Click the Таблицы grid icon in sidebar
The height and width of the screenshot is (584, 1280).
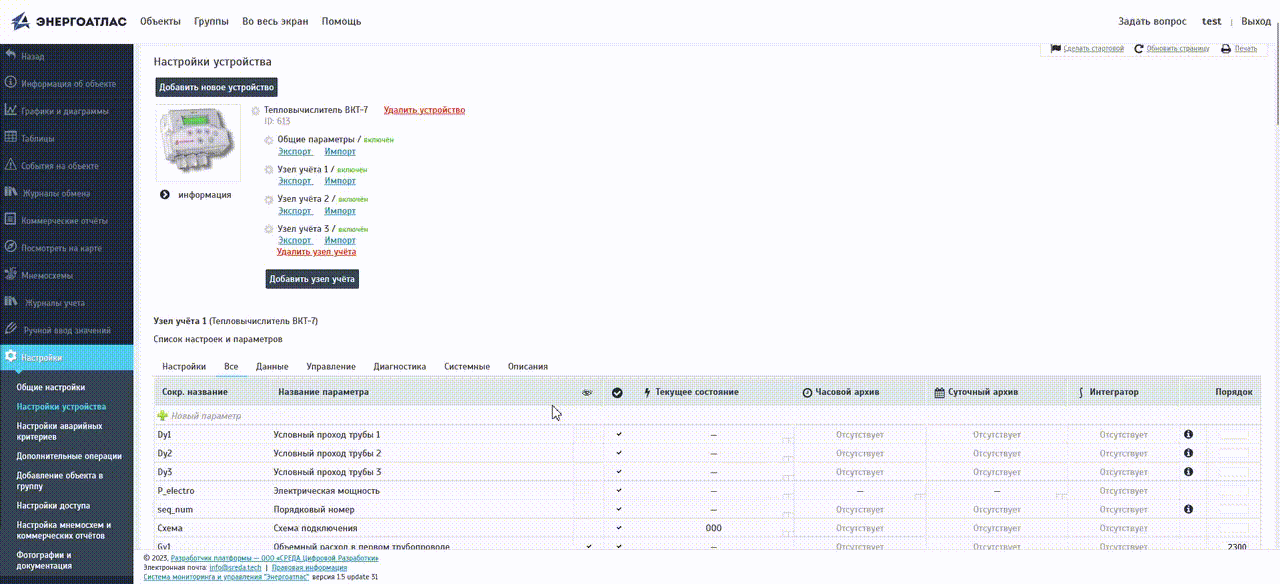10,138
